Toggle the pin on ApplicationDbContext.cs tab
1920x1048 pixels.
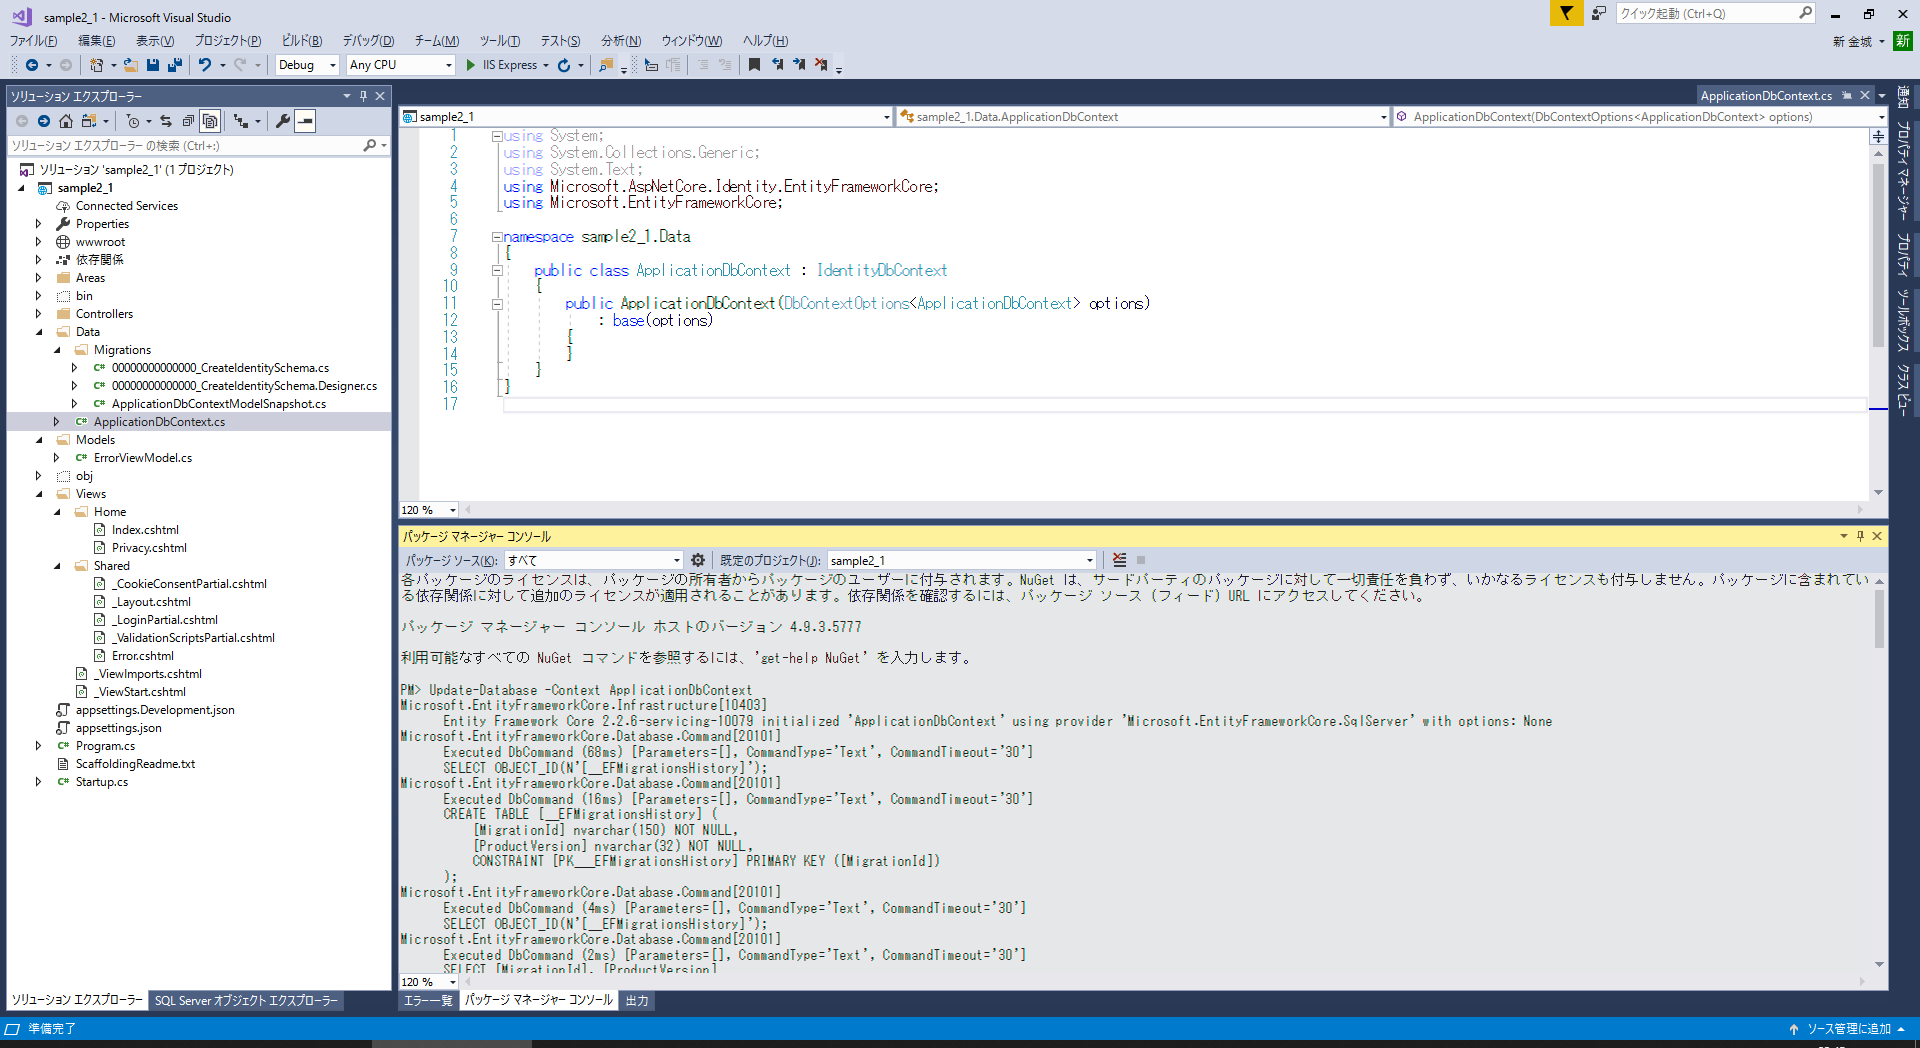pyautogui.click(x=1847, y=96)
